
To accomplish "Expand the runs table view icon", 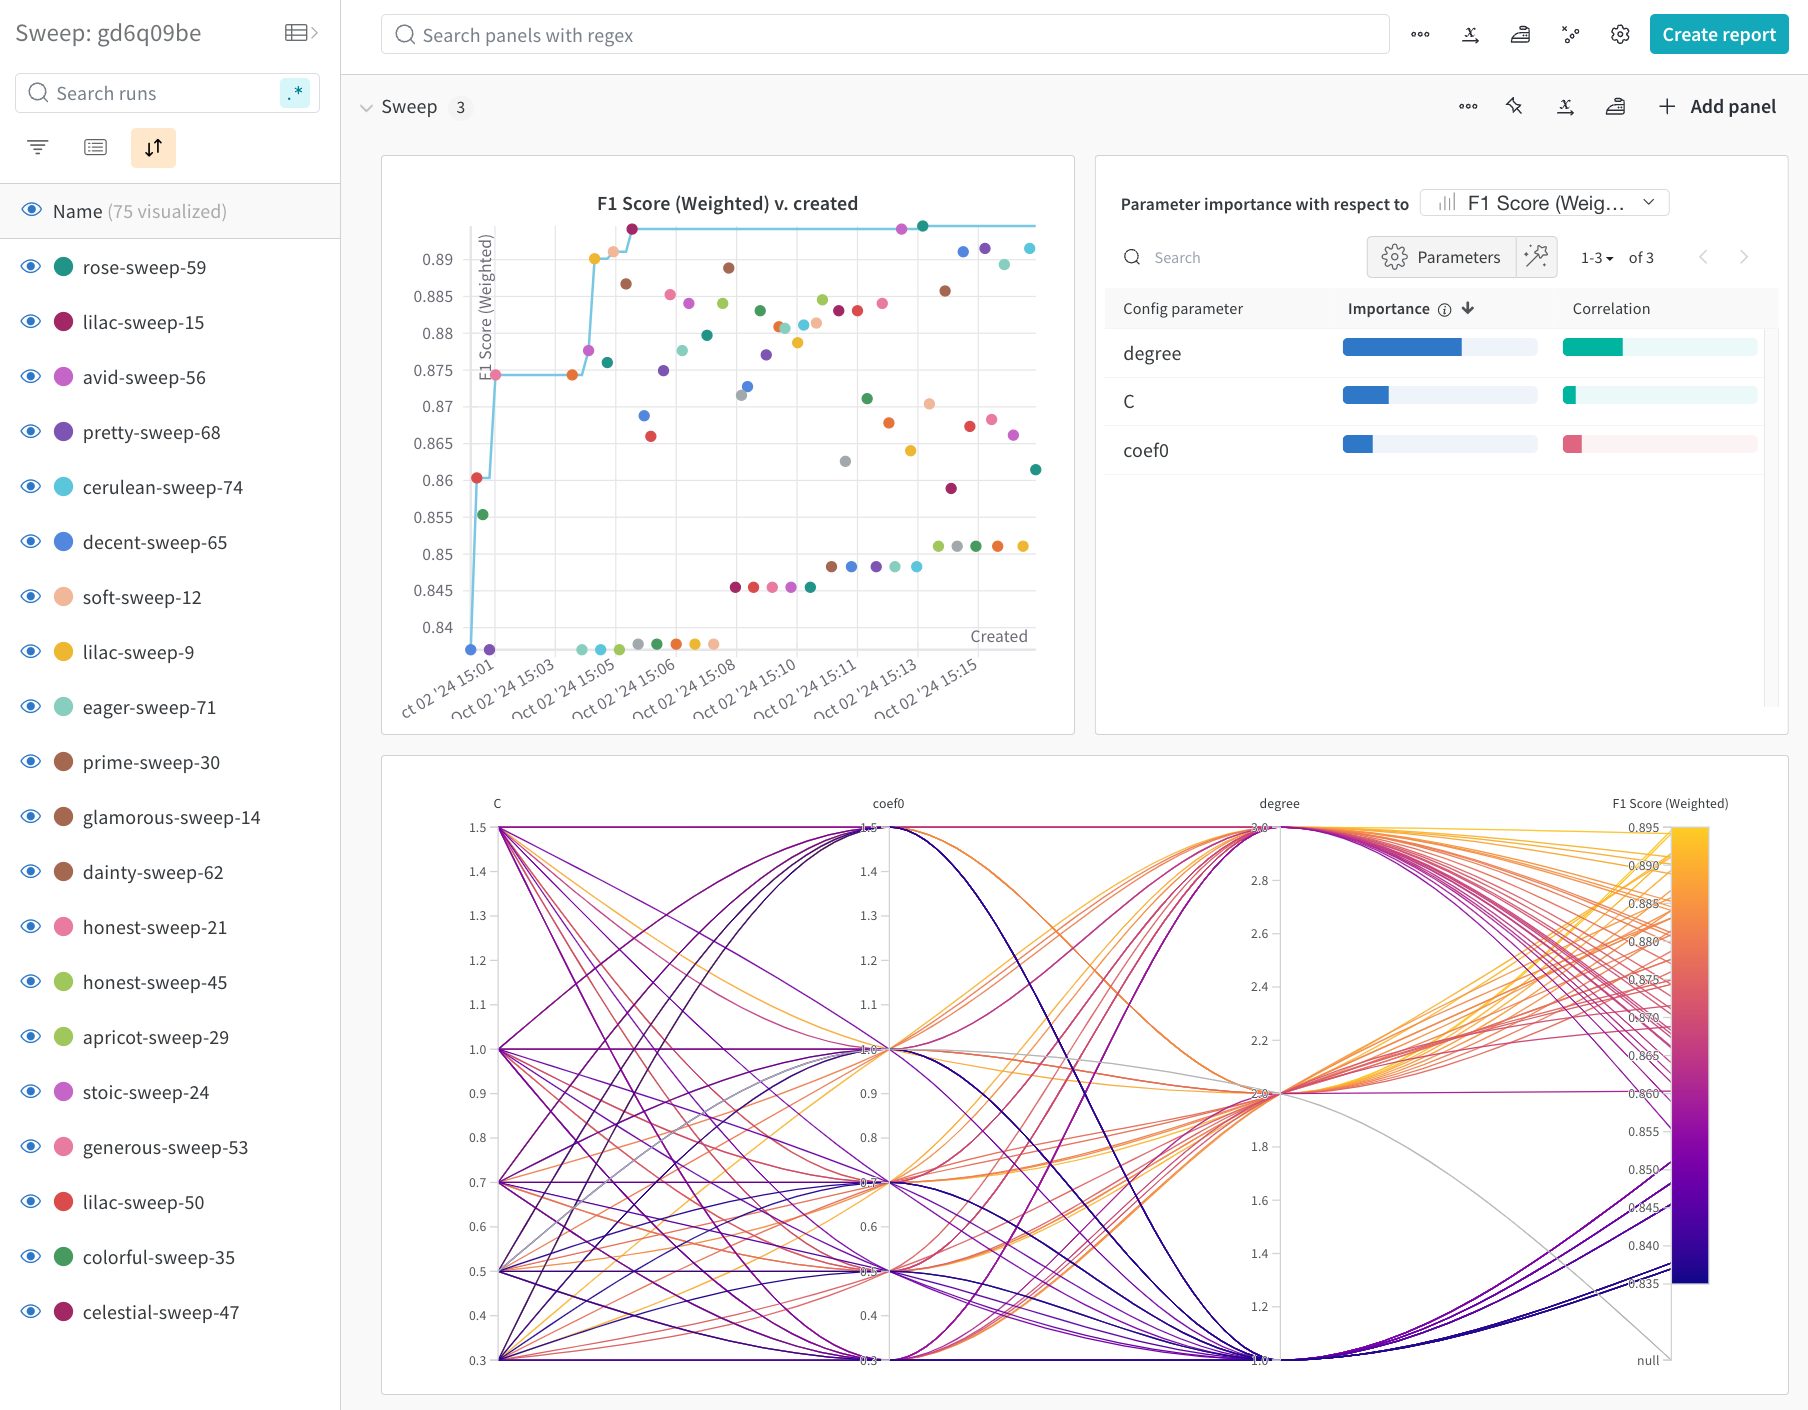I will click(301, 33).
